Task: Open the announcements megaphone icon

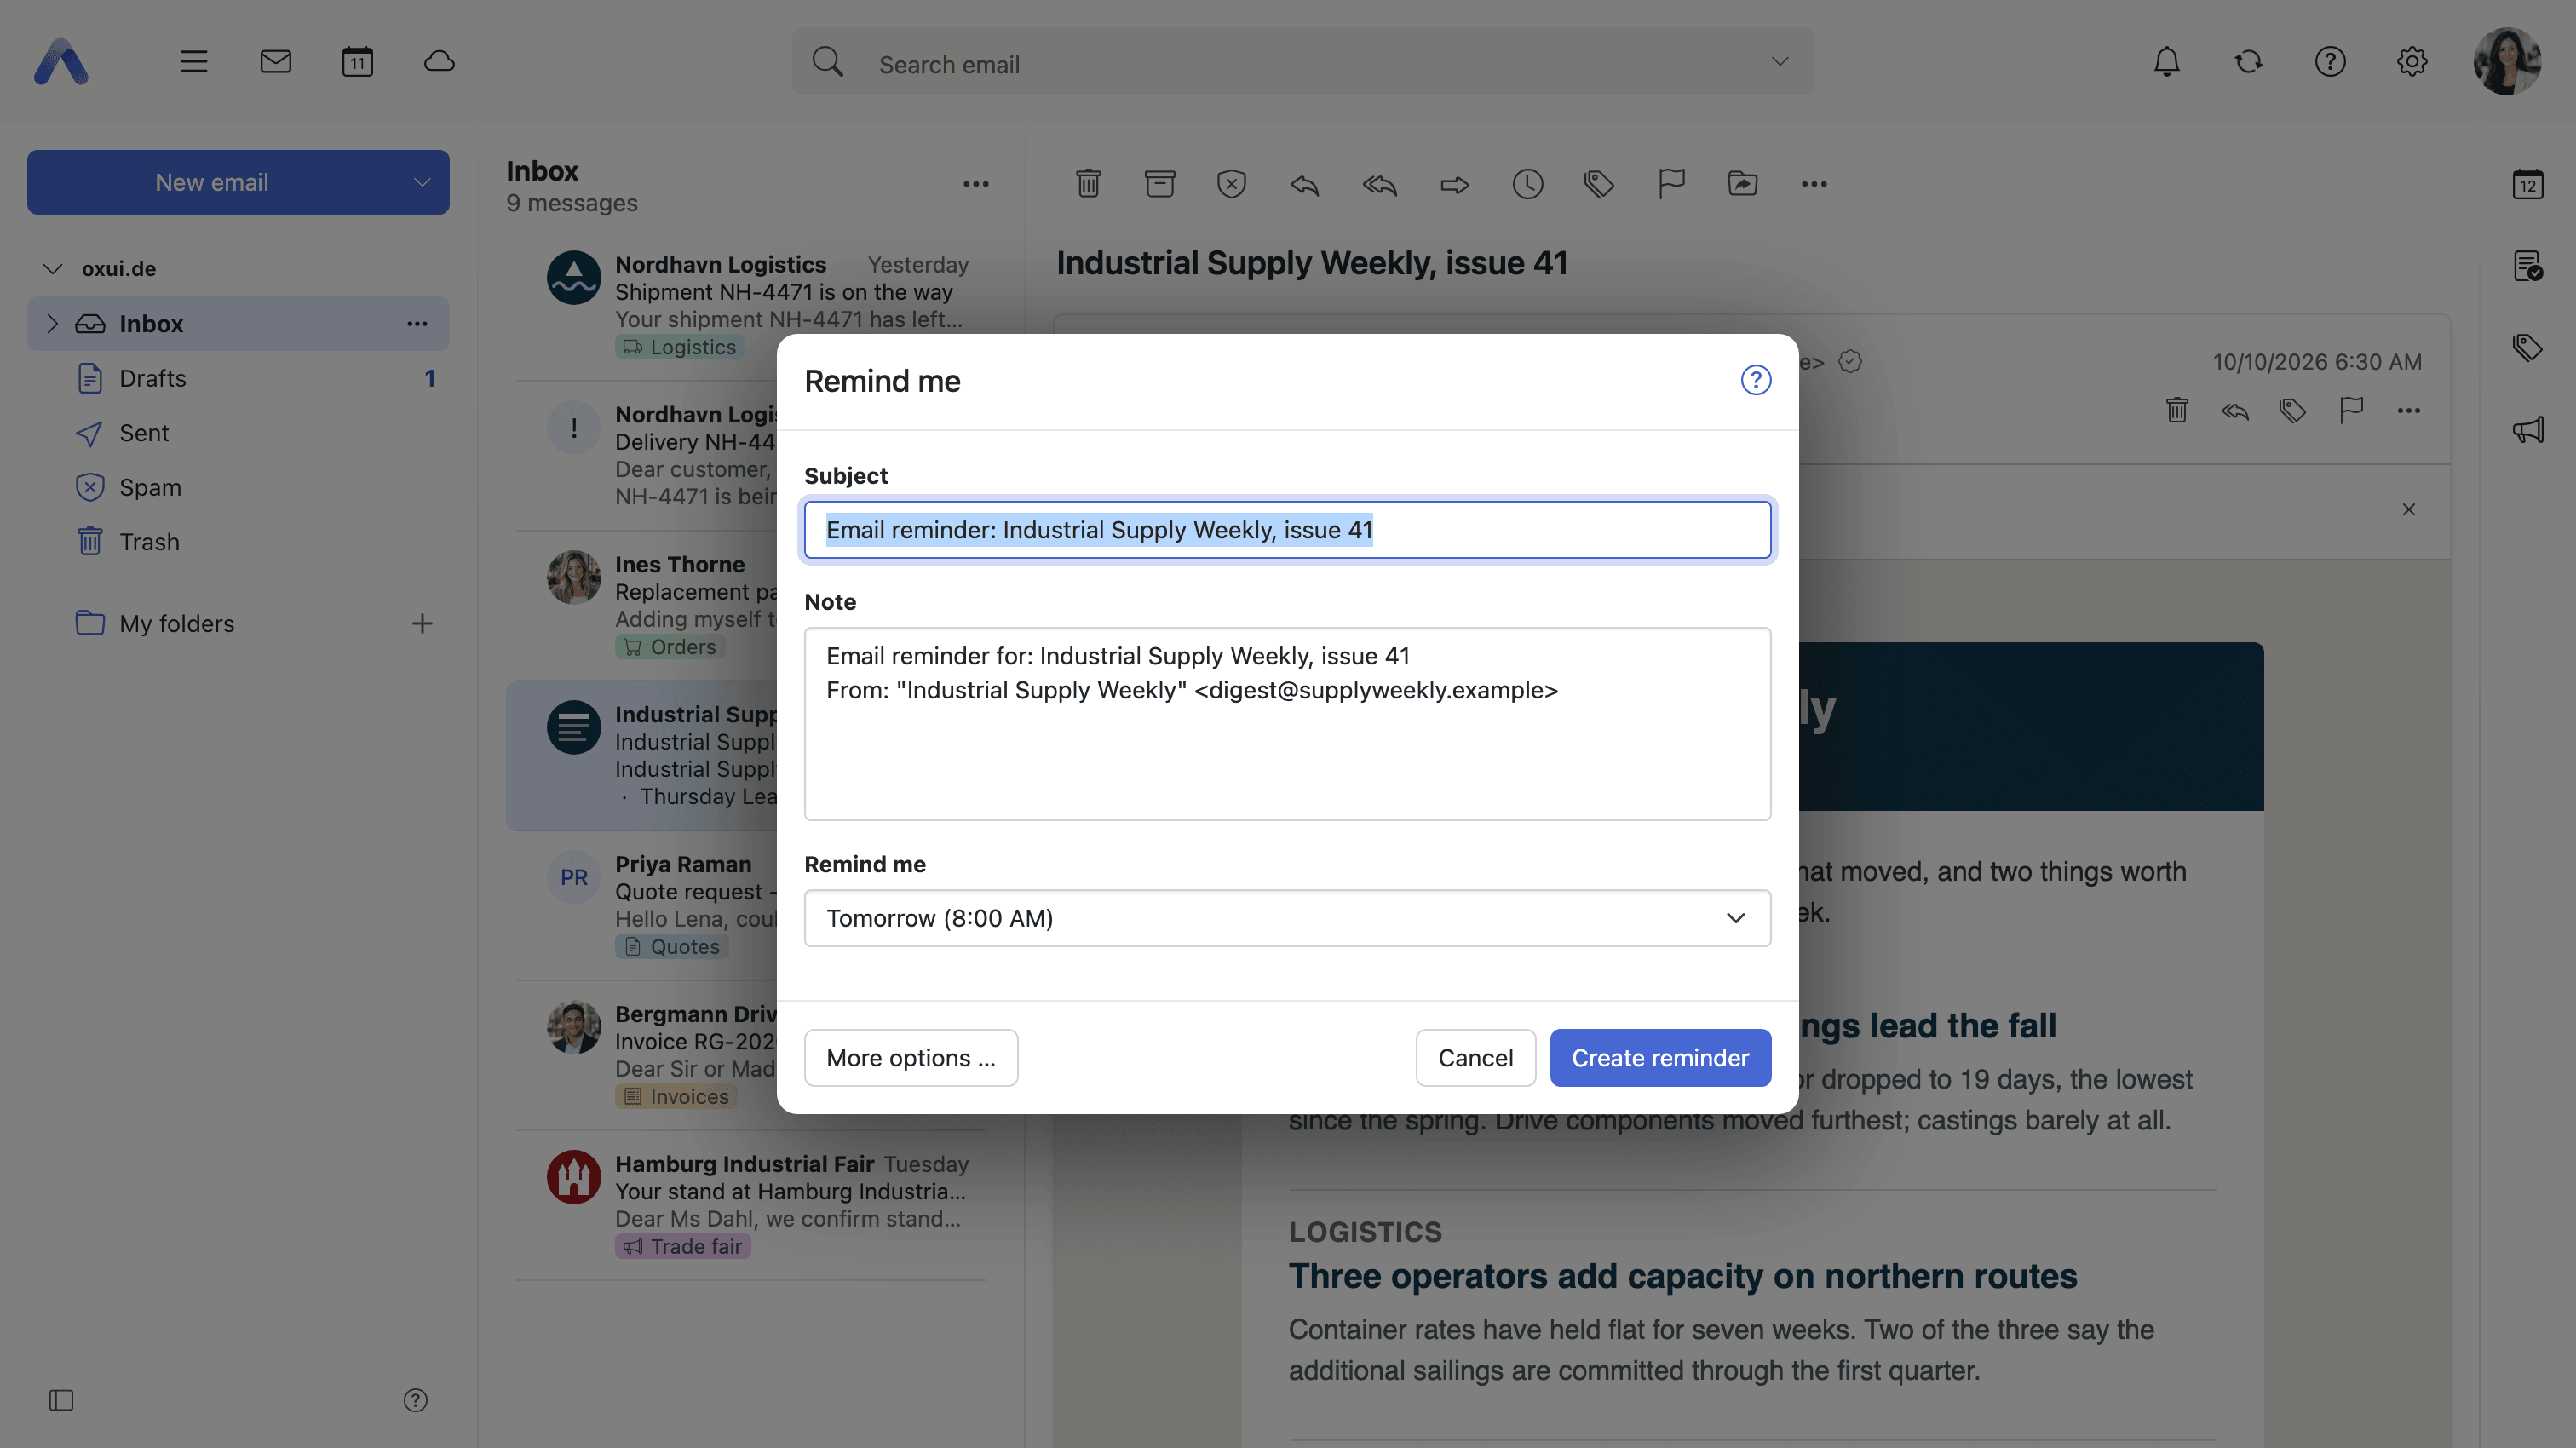Action: [2527, 430]
